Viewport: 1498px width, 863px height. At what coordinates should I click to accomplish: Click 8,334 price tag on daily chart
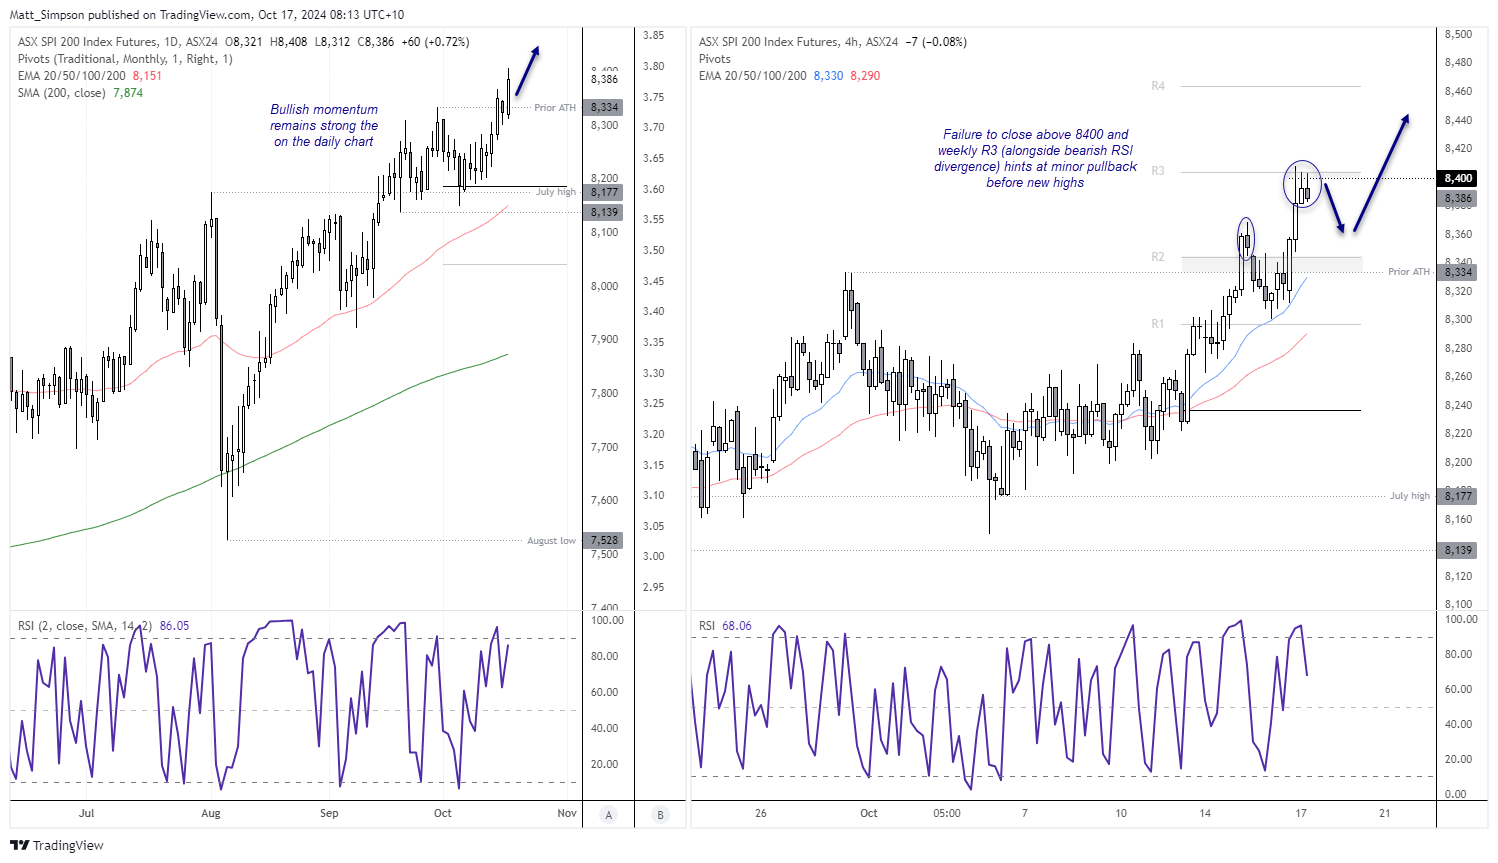click(604, 107)
